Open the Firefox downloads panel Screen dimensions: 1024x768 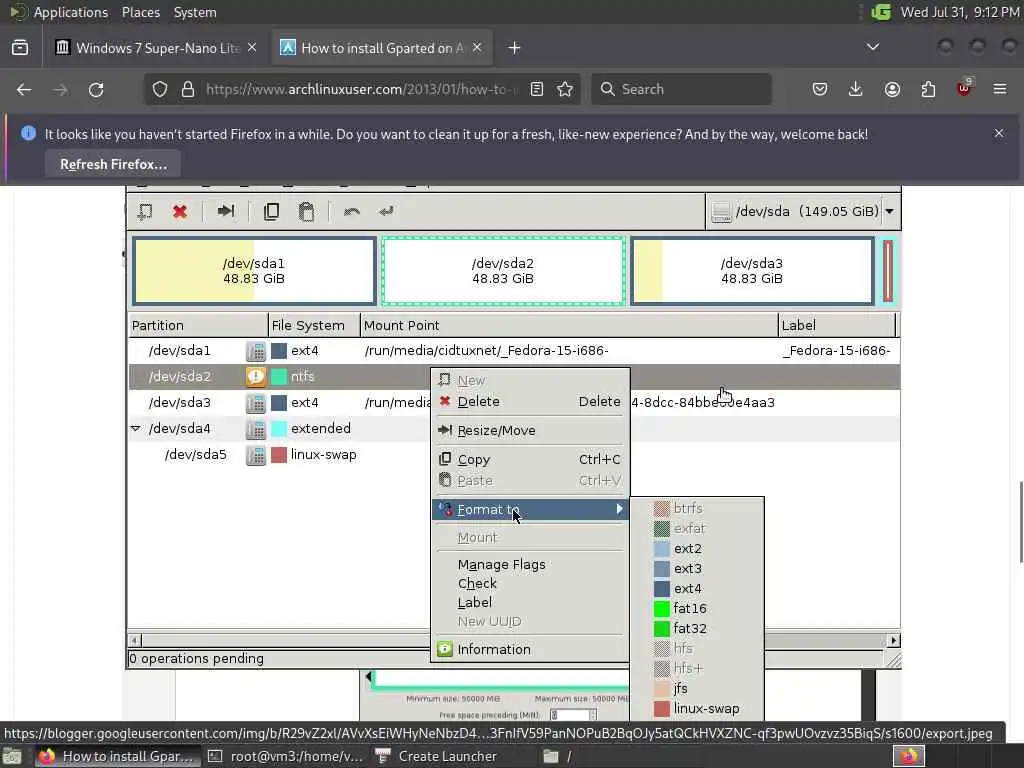(x=856, y=89)
